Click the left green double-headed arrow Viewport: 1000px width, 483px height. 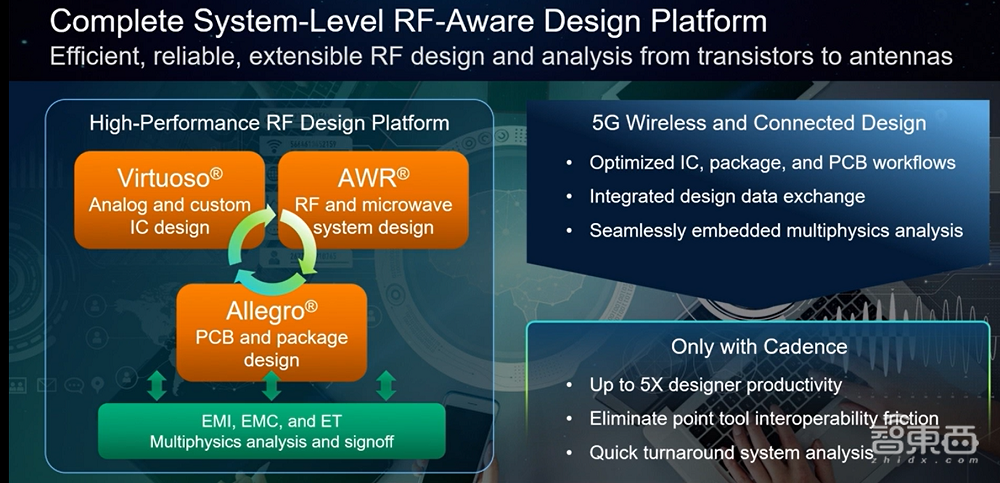pos(156,386)
